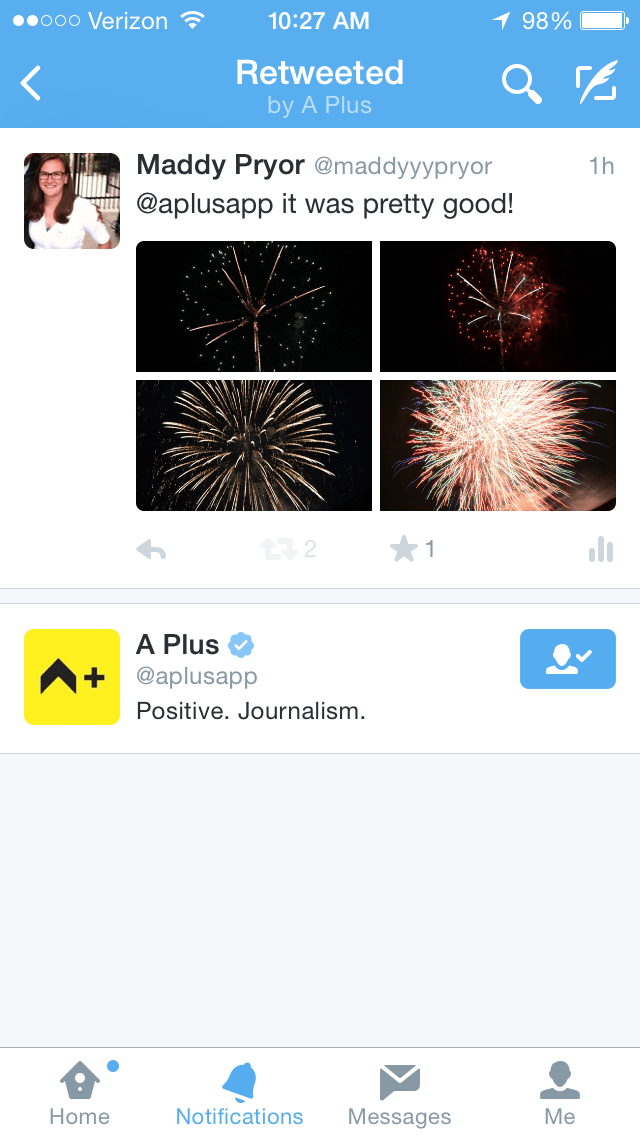640x1136 pixels.
Task: Open the A Plus yellow logo avatar
Action: (x=72, y=677)
